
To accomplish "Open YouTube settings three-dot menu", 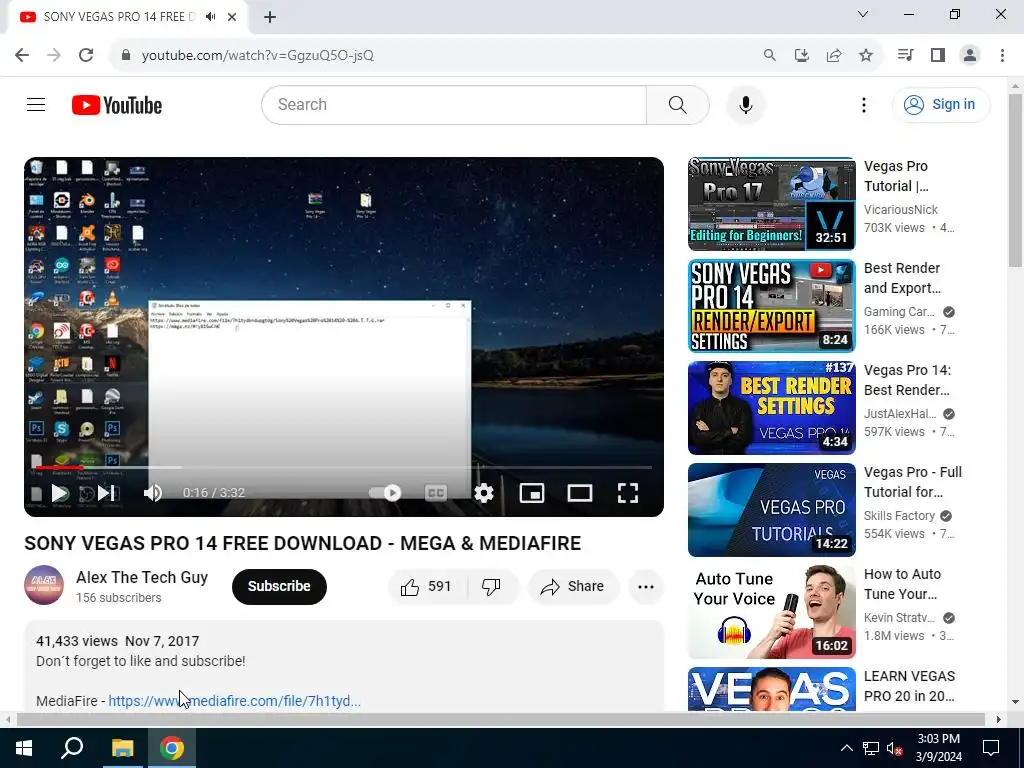I will pos(863,104).
